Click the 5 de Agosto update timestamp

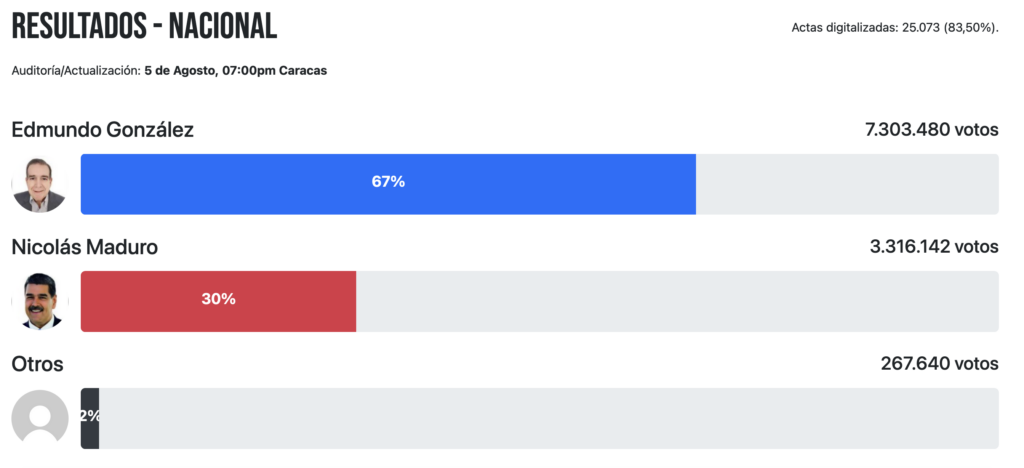(235, 71)
